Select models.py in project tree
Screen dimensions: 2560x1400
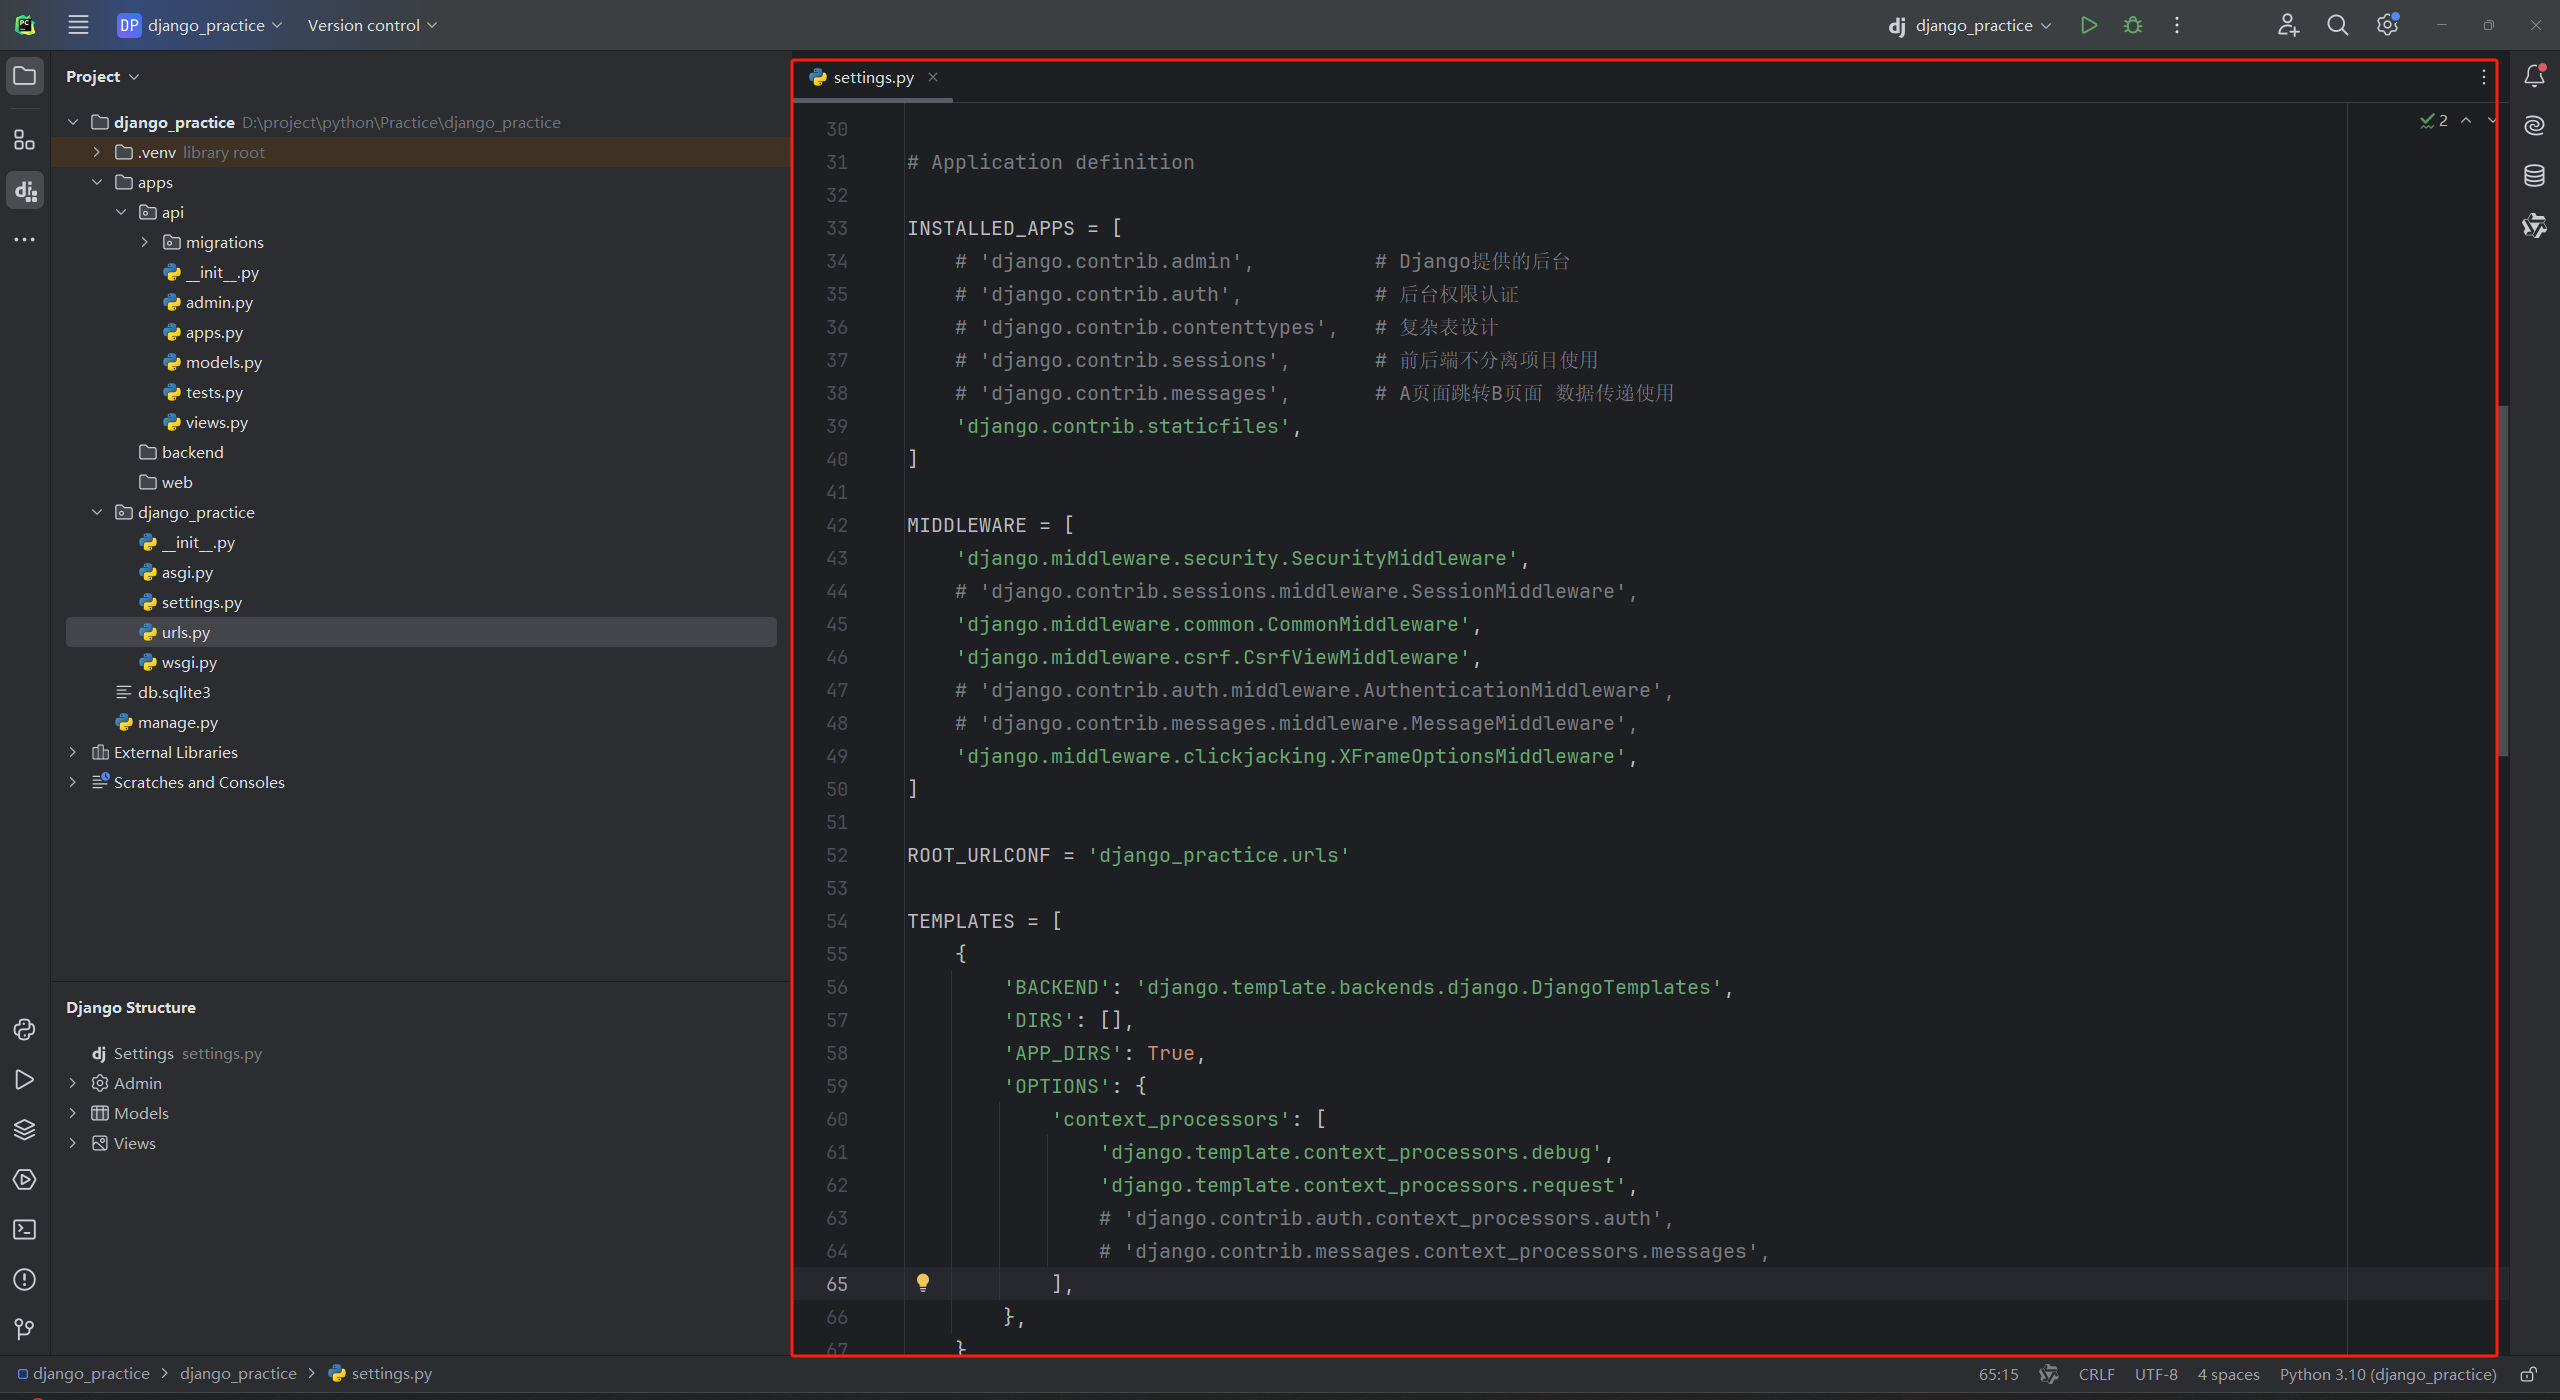point(223,362)
